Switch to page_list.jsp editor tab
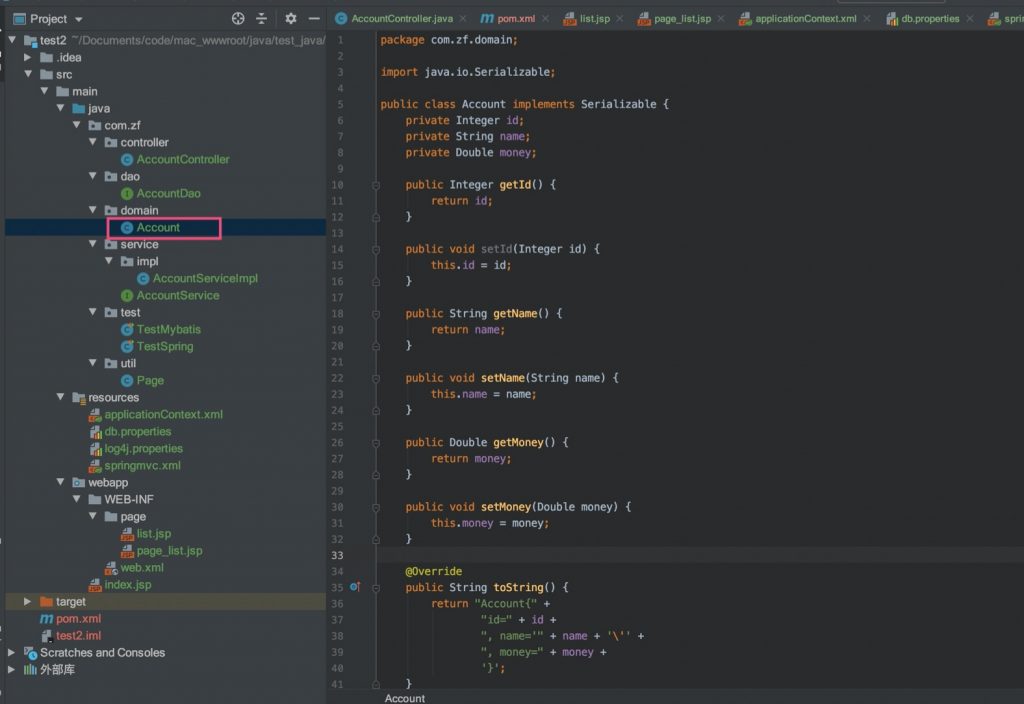 (682, 18)
